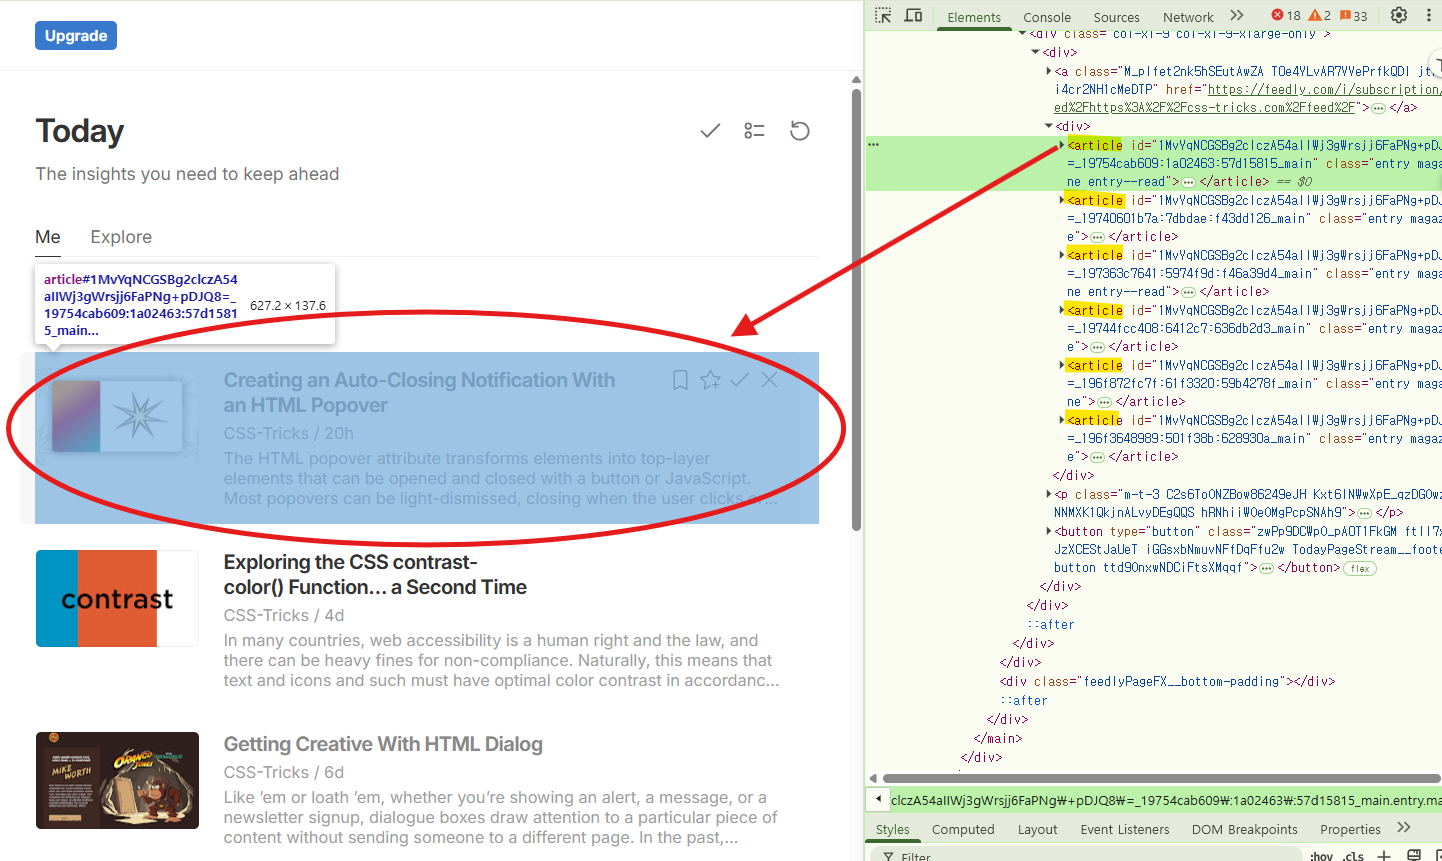Open the 33 issues indicator

[1354, 15]
